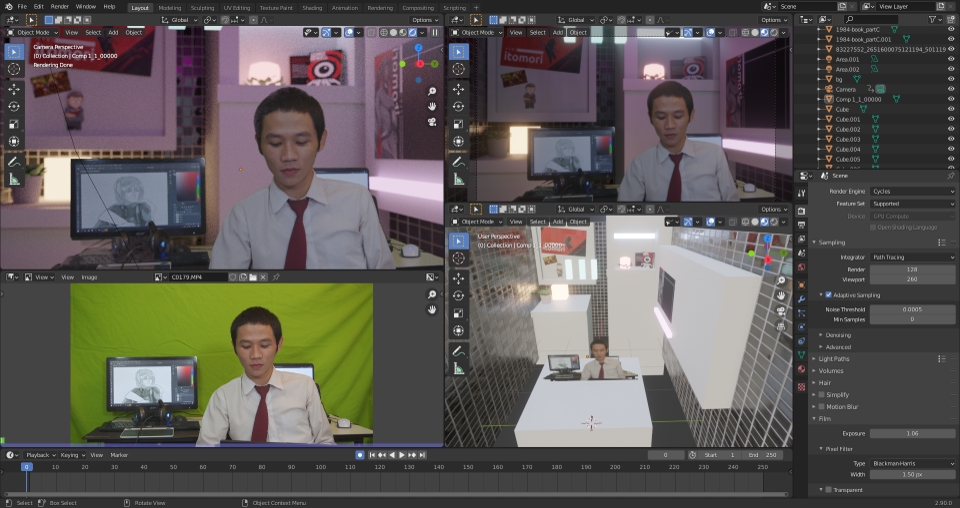The height and width of the screenshot is (508, 960).
Task: Open the Keying popover in timeline header
Action: pos(72,455)
